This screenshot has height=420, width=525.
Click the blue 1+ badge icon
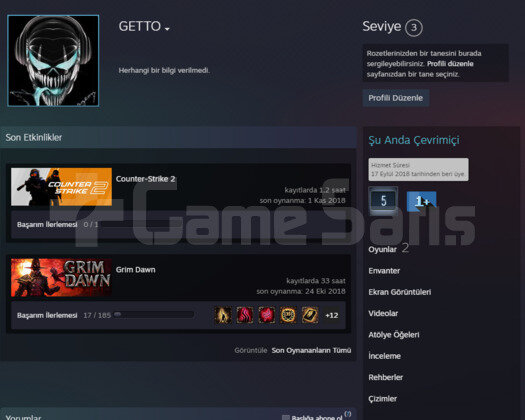coord(421,201)
